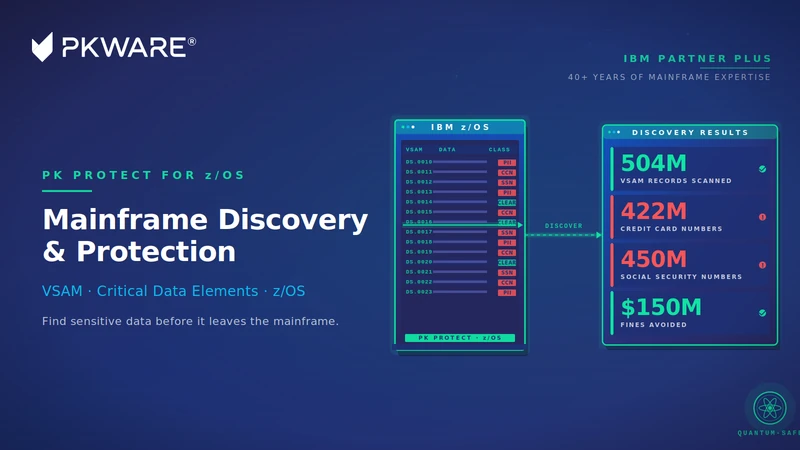The height and width of the screenshot is (450, 800).
Task: Click the DATA column header
Action: tap(447, 149)
